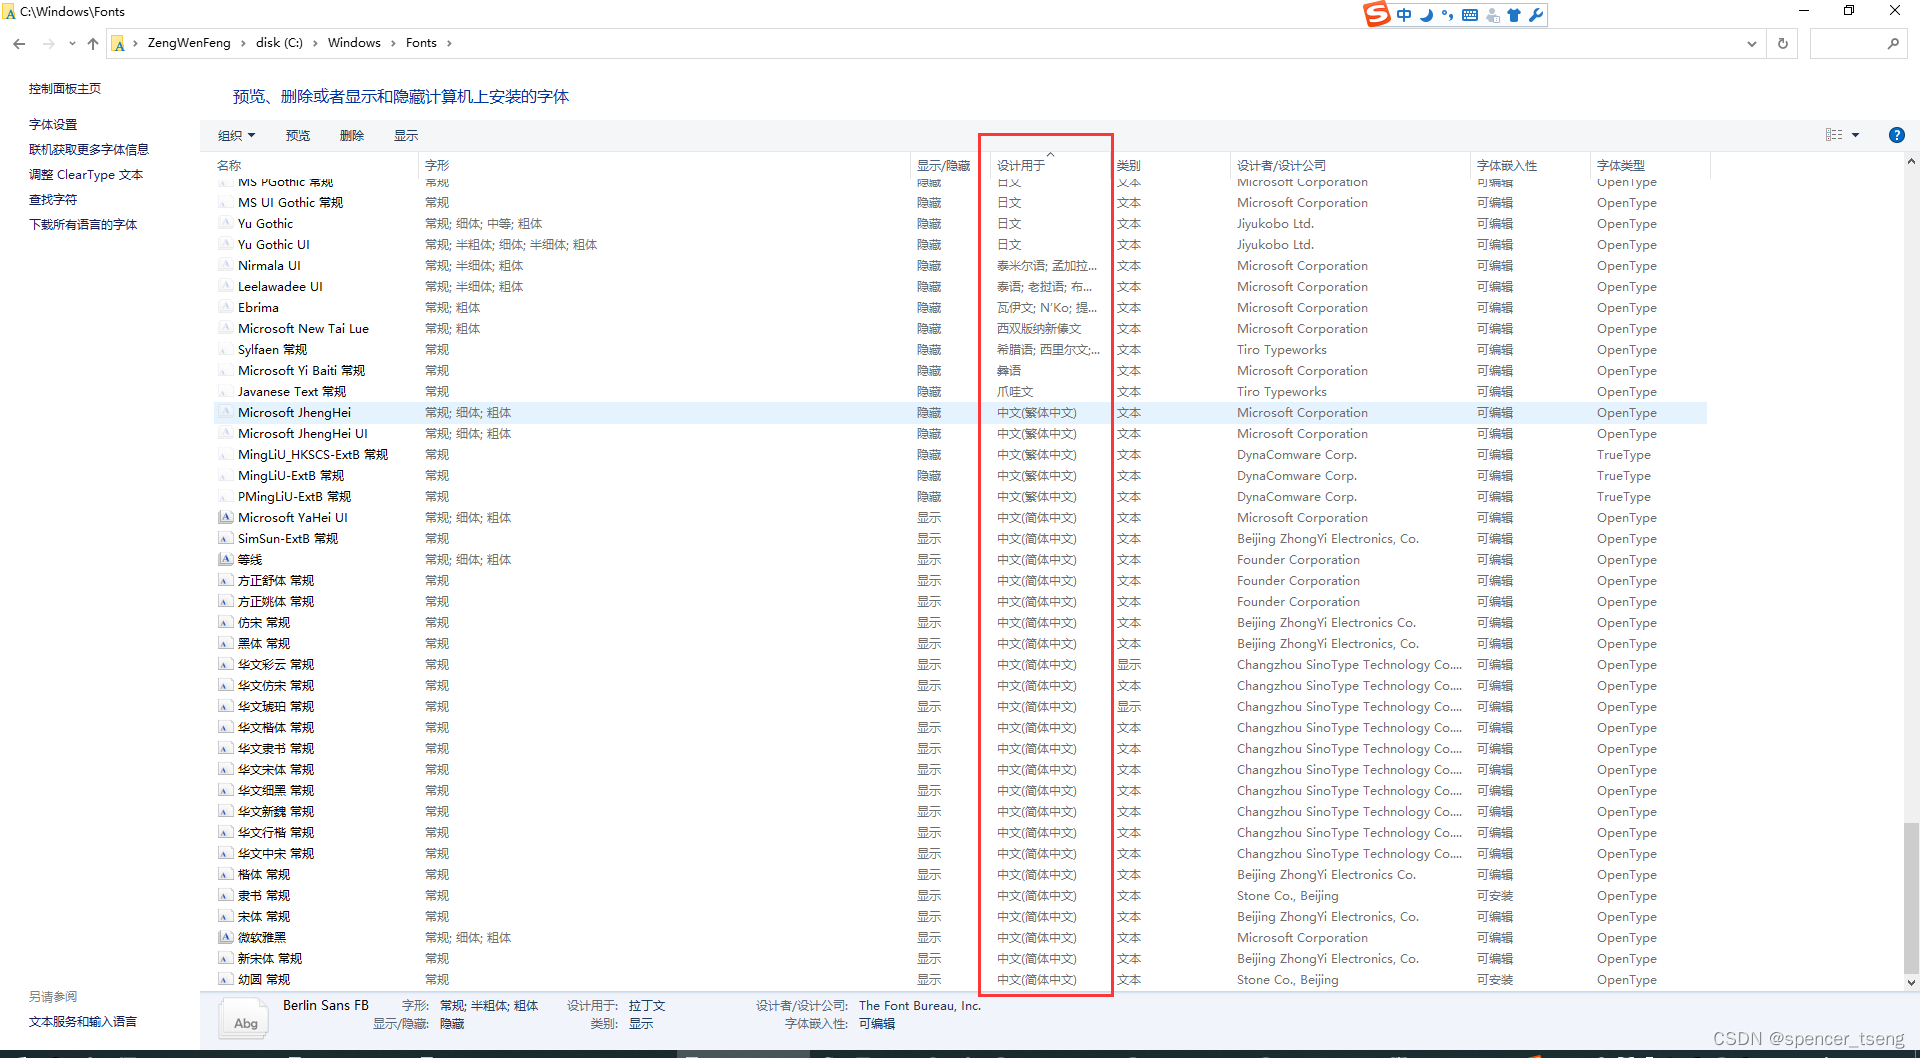Click the Sogou input method S logo
This screenshot has height=1058, width=1920.
click(x=1377, y=14)
